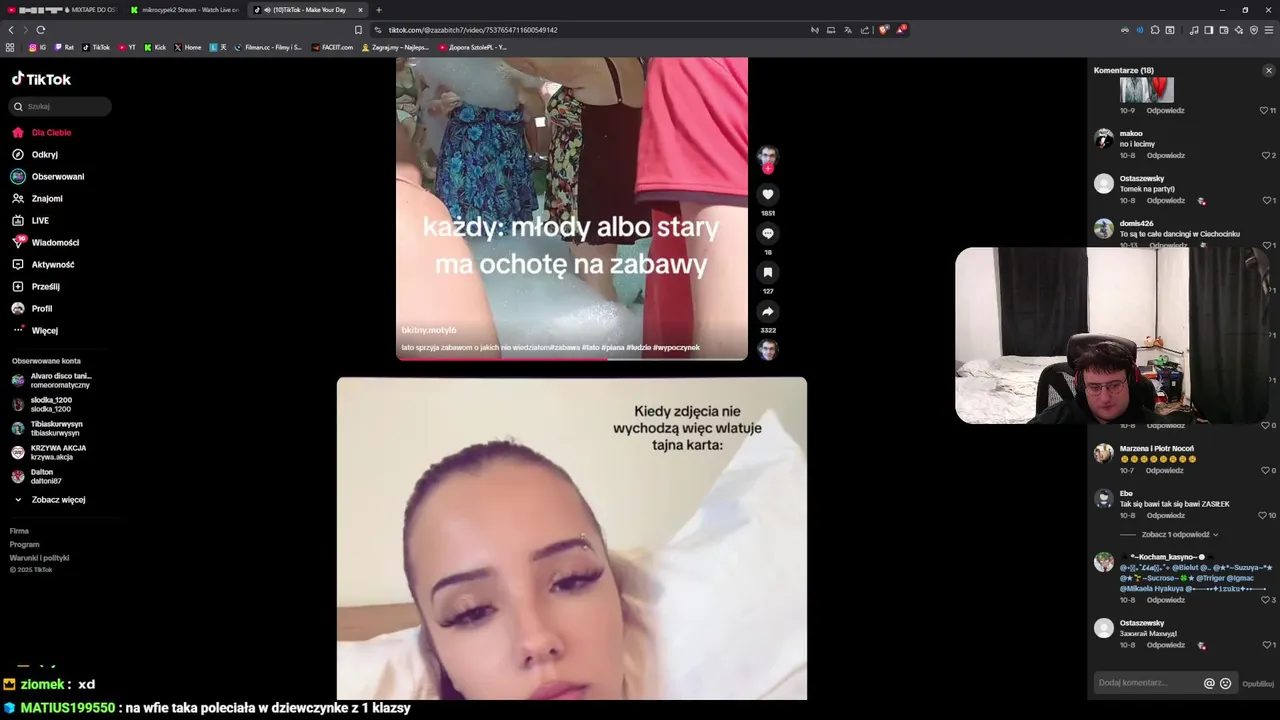Screen dimensions: 1280x720
Task: Click the Szukaj search field
Action: click(60, 106)
